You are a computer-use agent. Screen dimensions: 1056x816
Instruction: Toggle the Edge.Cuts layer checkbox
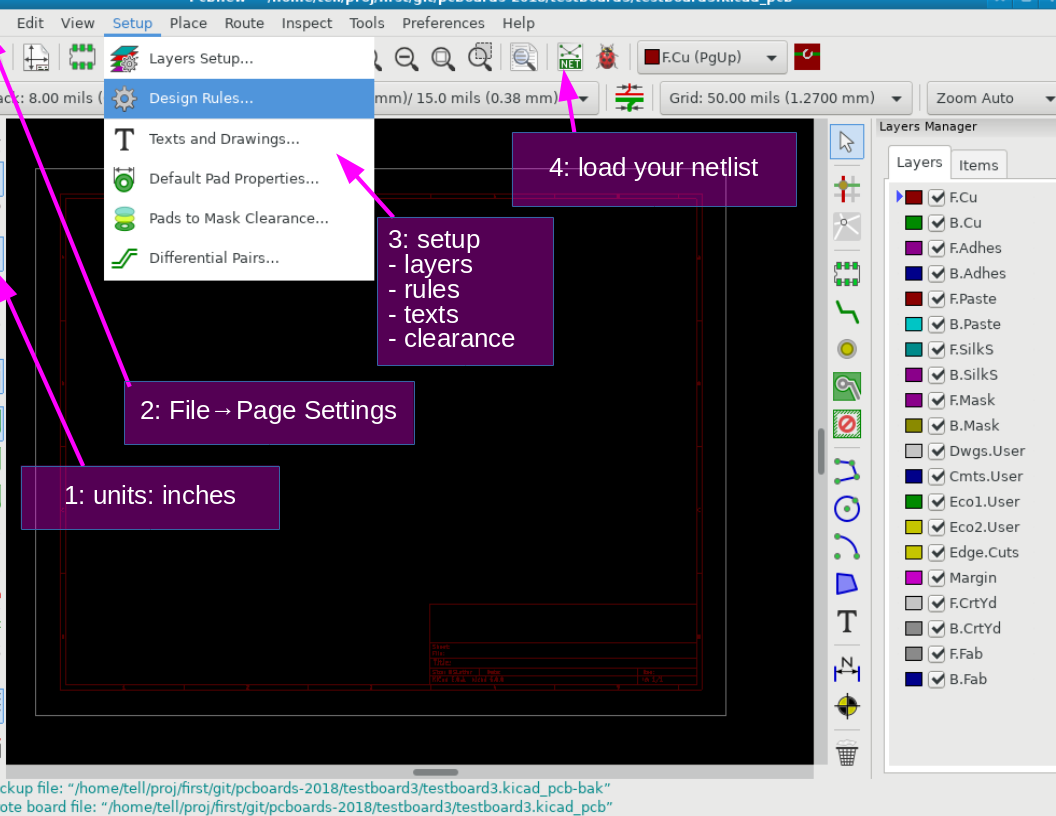coord(937,553)
